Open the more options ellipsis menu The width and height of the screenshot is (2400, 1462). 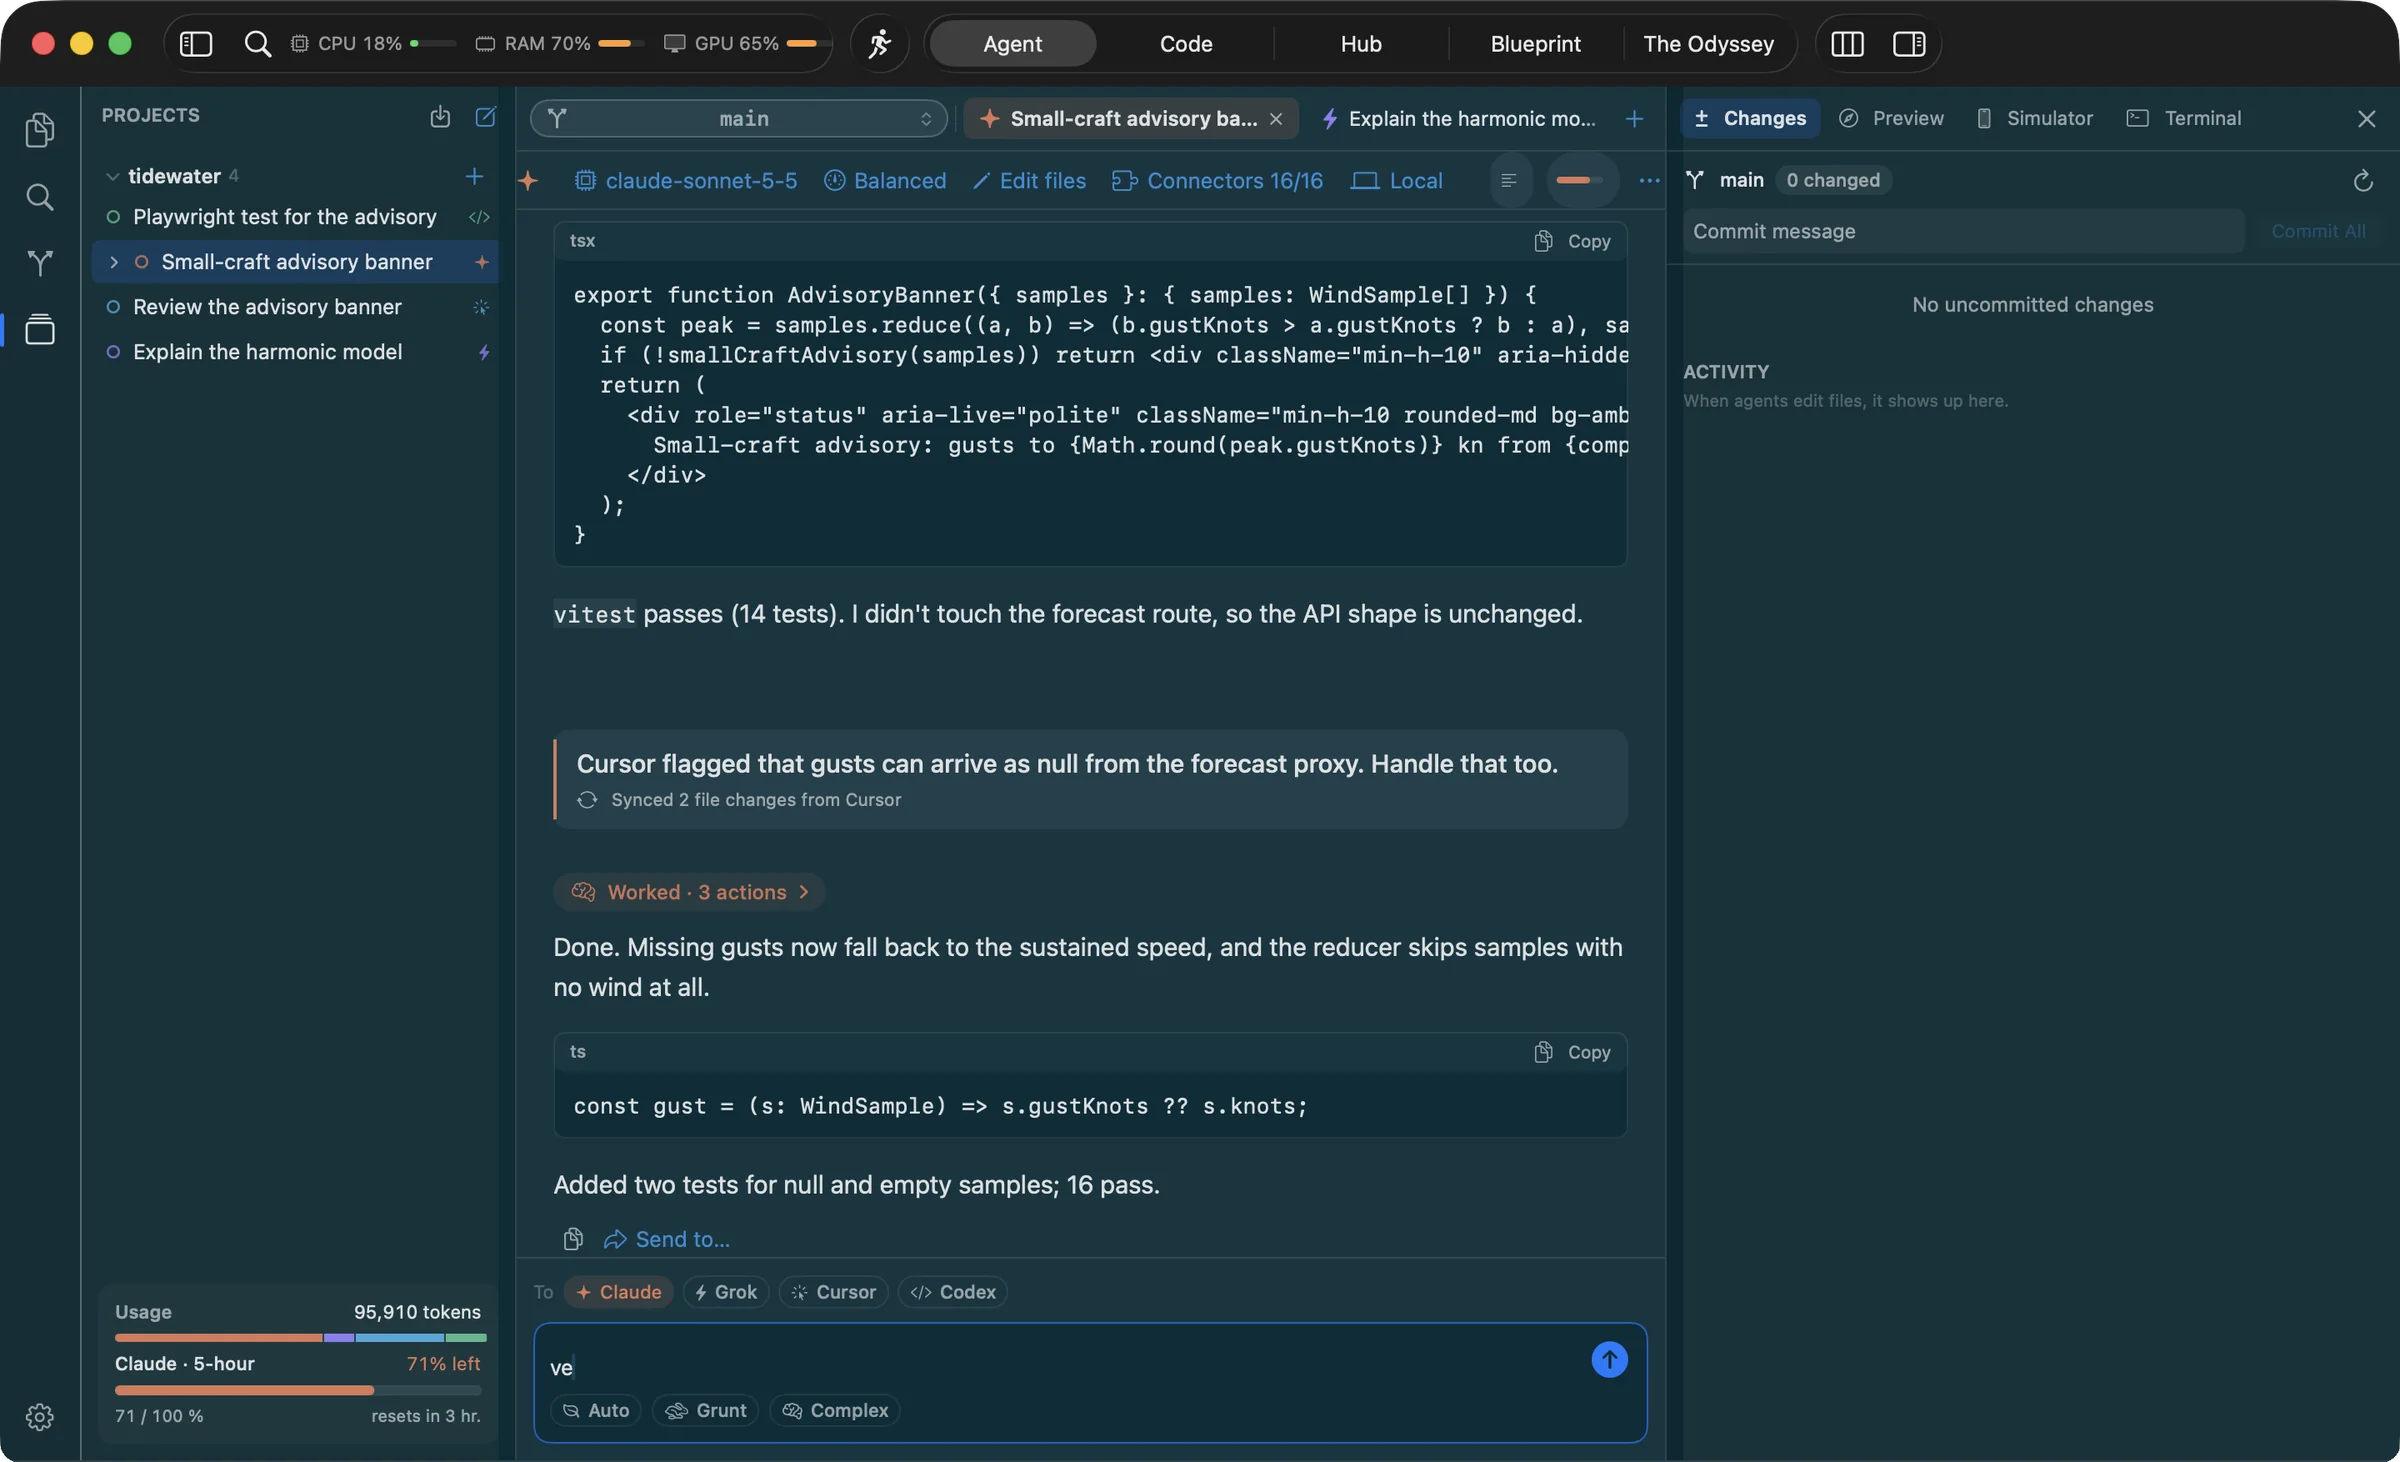coord(1649,180)
